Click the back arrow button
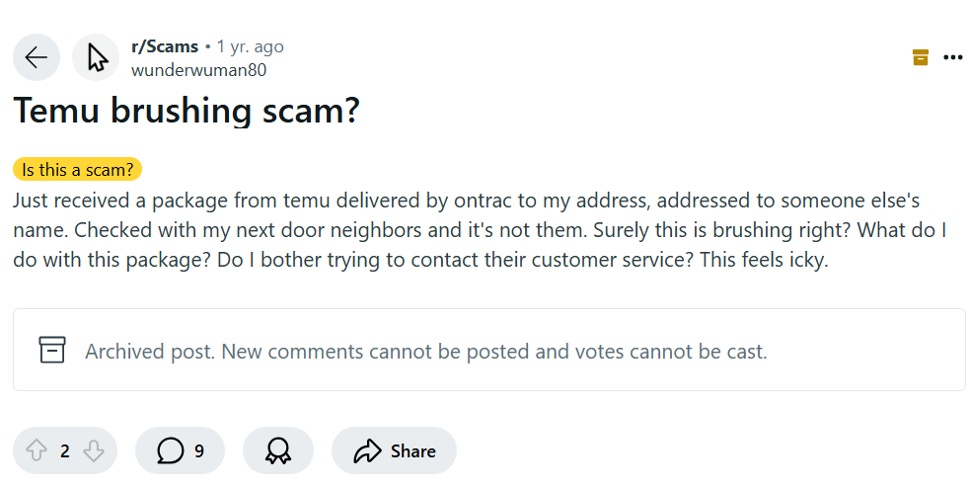This screenshot has width=970, height=486. click(36, 57)
